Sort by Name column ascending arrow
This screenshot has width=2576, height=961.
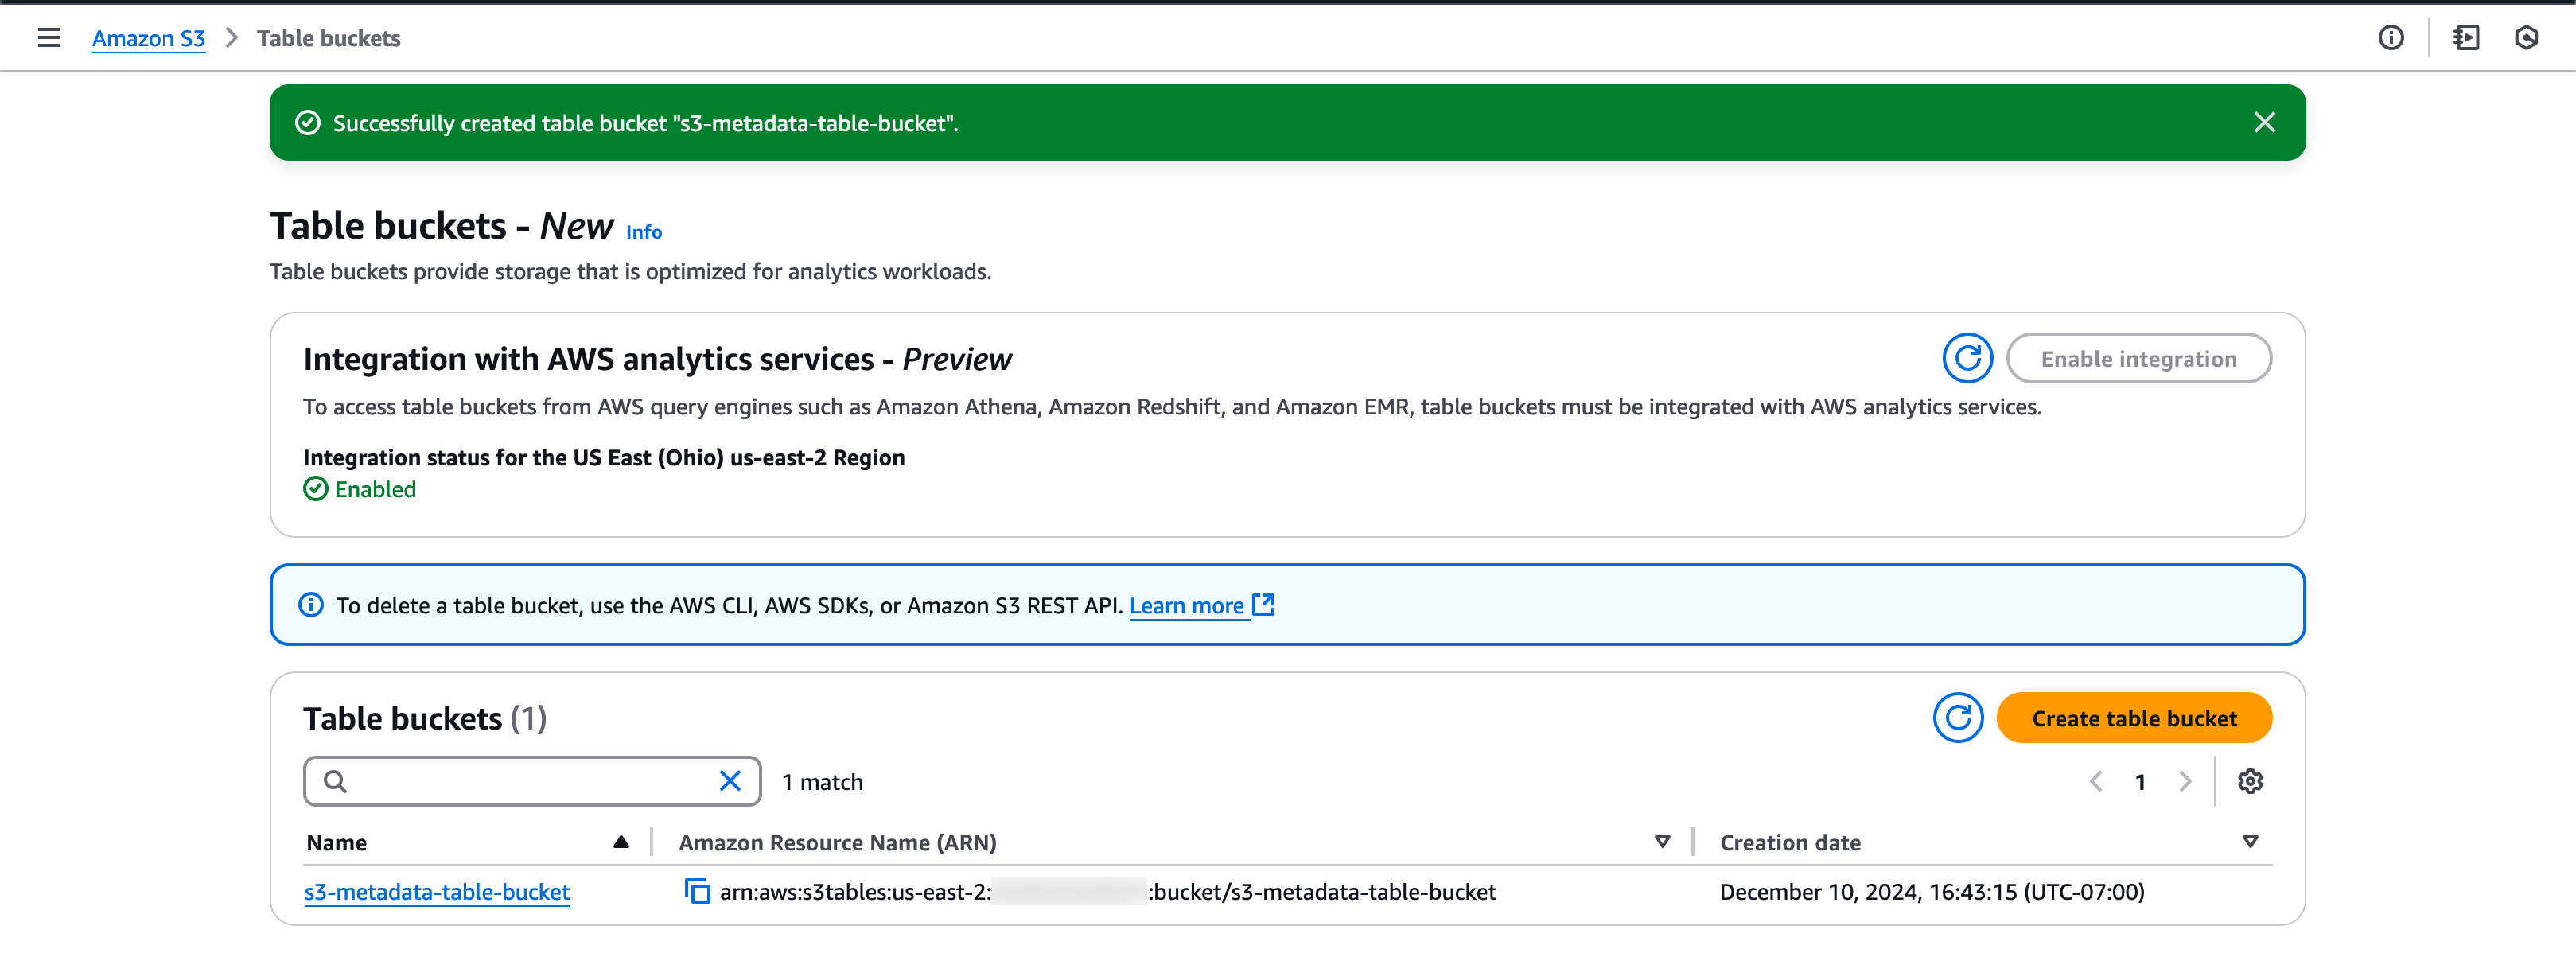[621, 842]
